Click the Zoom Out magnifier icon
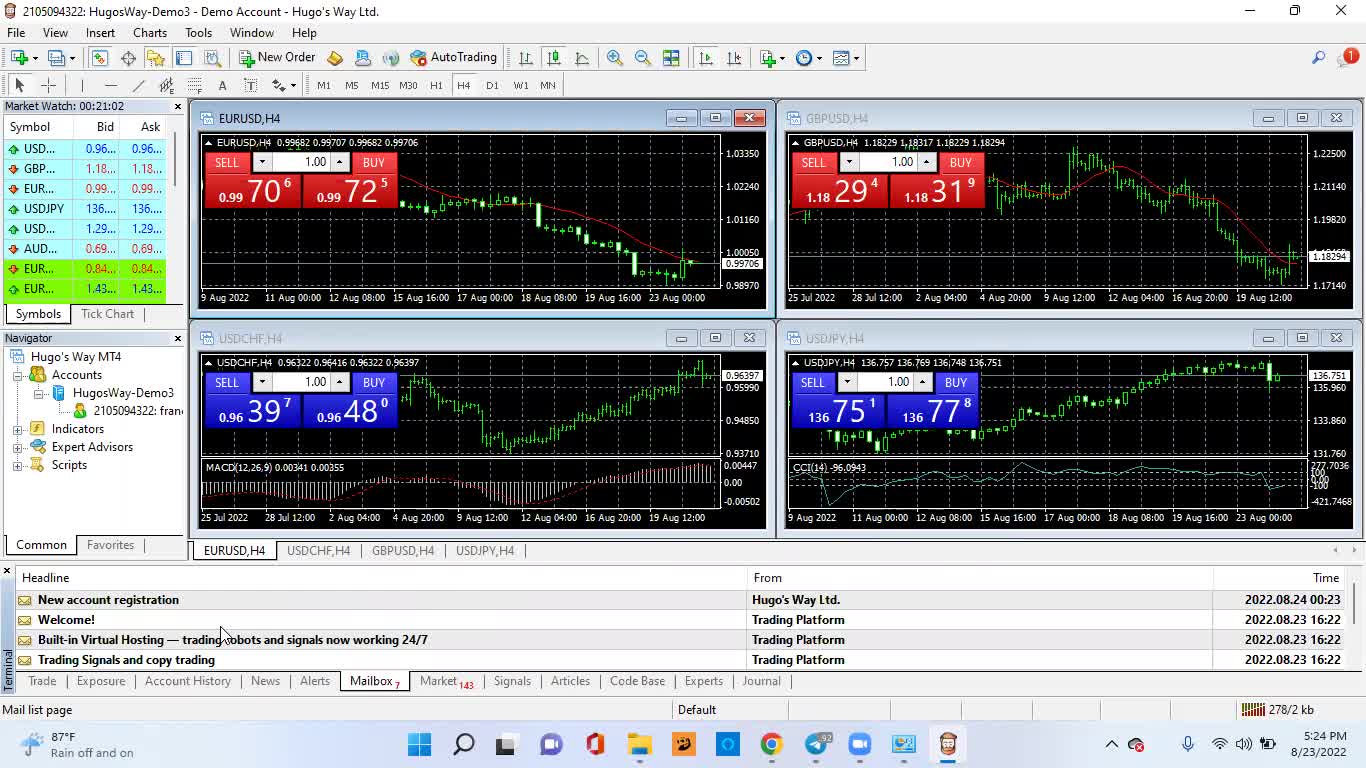The image size is (1366, 768). click(x=643, y=58)
